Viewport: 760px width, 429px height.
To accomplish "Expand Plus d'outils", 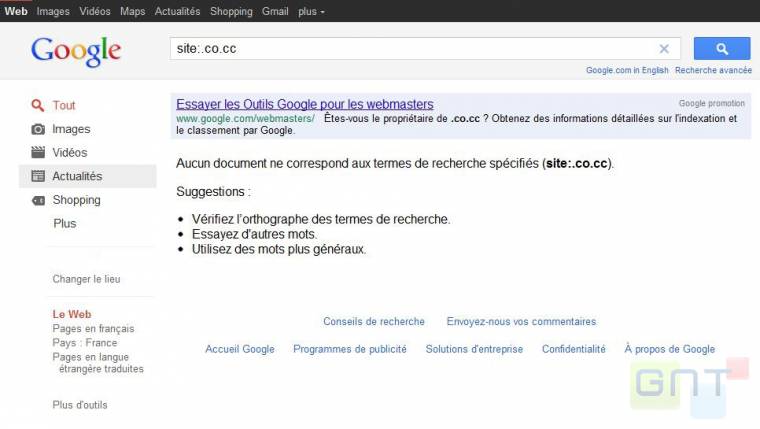I will 80,405.
